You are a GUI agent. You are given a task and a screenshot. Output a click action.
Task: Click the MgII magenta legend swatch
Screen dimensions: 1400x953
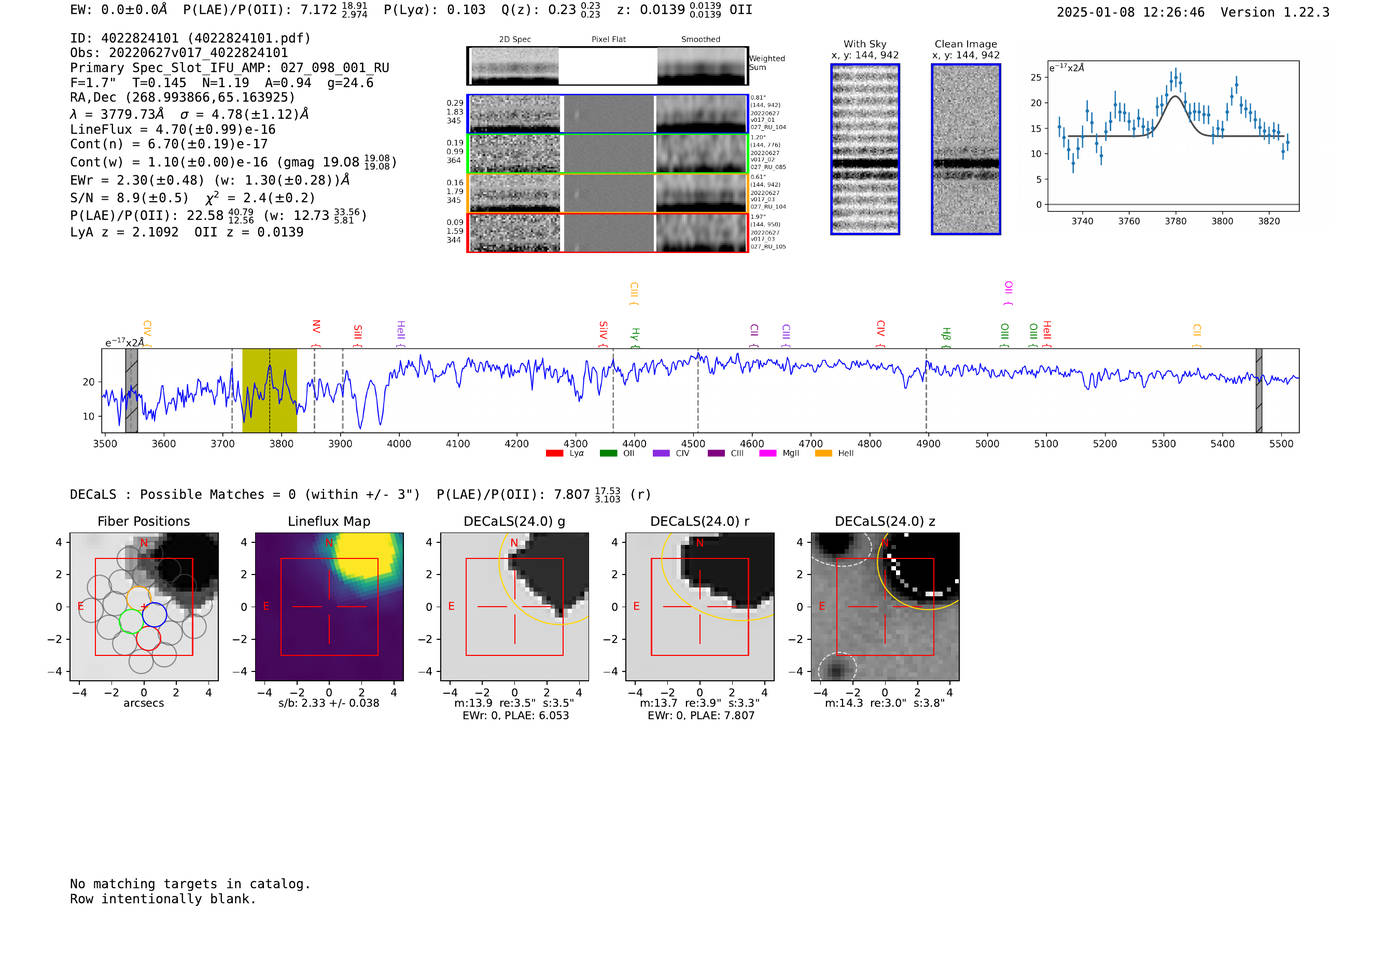point(769,454)
